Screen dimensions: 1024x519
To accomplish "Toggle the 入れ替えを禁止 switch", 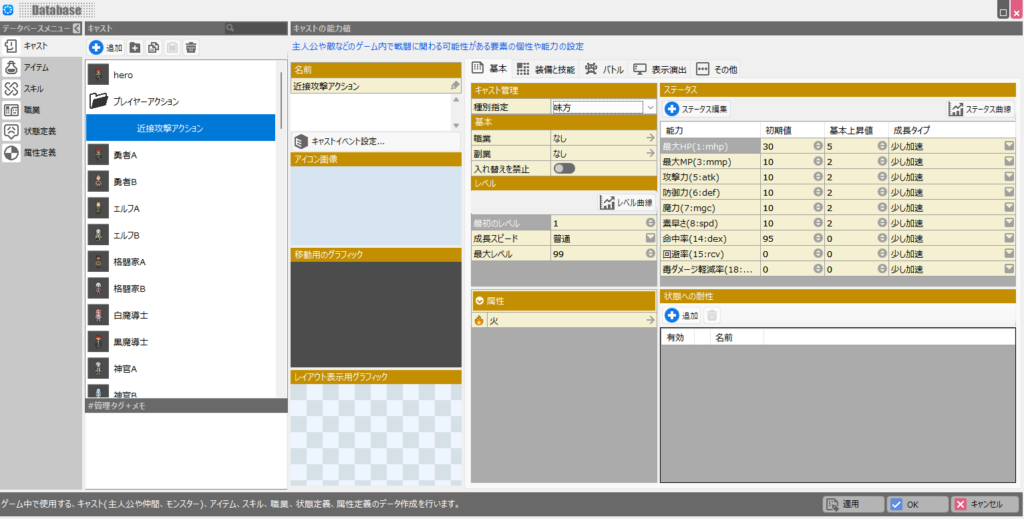I will (x=564, y=168).
